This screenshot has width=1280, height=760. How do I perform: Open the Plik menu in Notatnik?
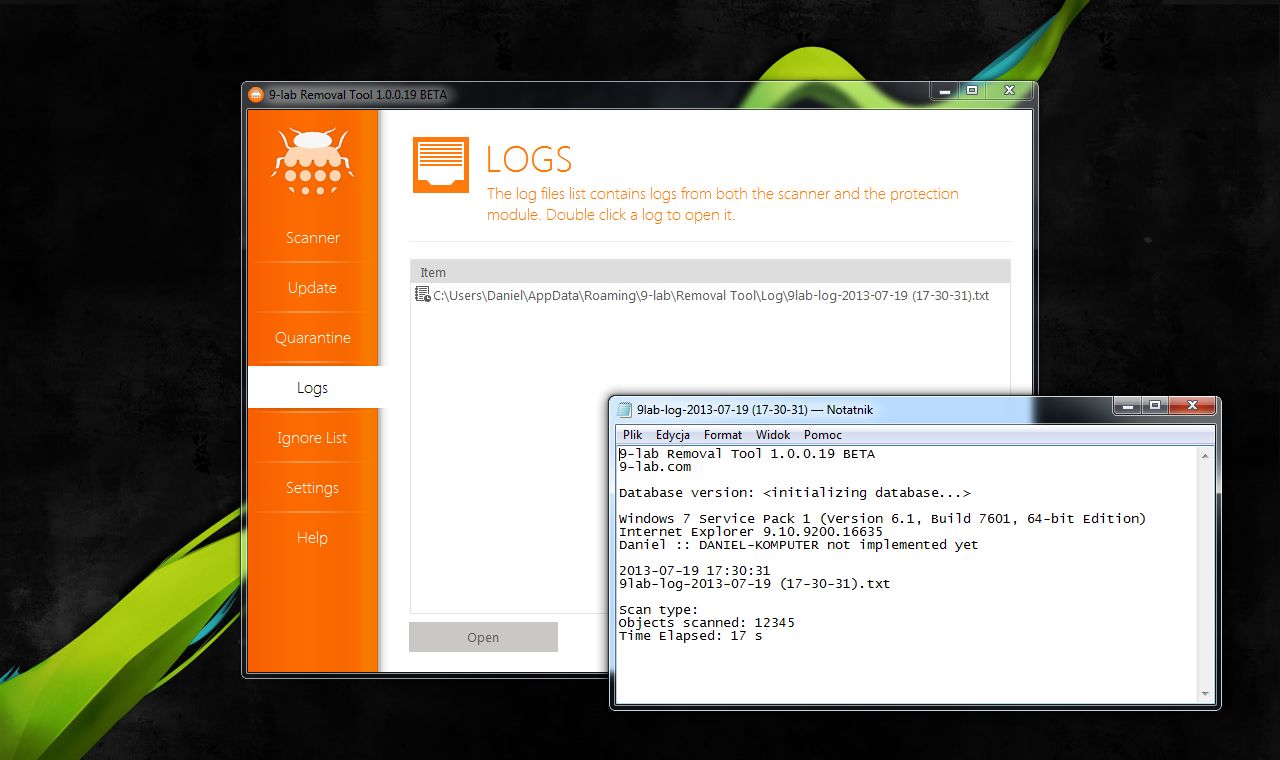click(632, 435)
